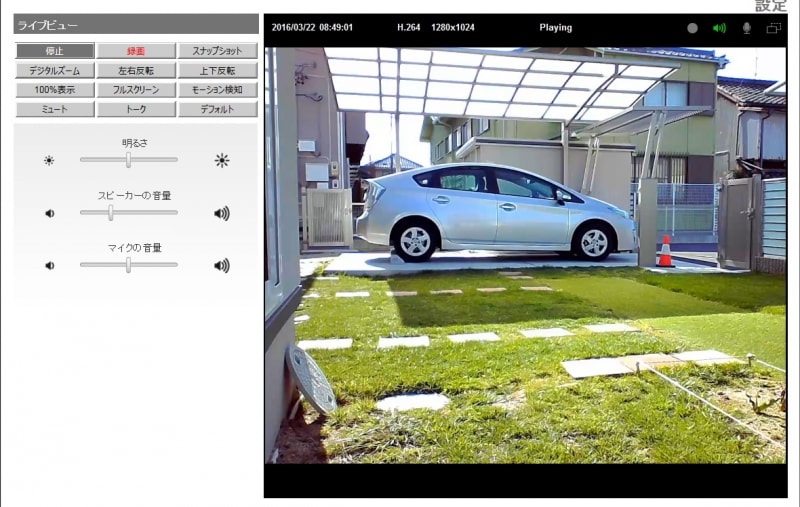Click the low volume icon for mic volume

click(49, 265)
